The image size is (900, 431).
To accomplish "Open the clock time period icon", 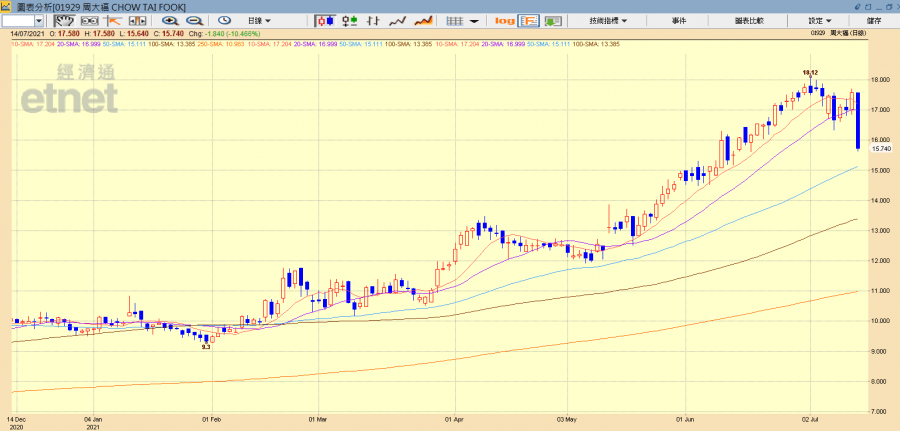I will 224,20.
